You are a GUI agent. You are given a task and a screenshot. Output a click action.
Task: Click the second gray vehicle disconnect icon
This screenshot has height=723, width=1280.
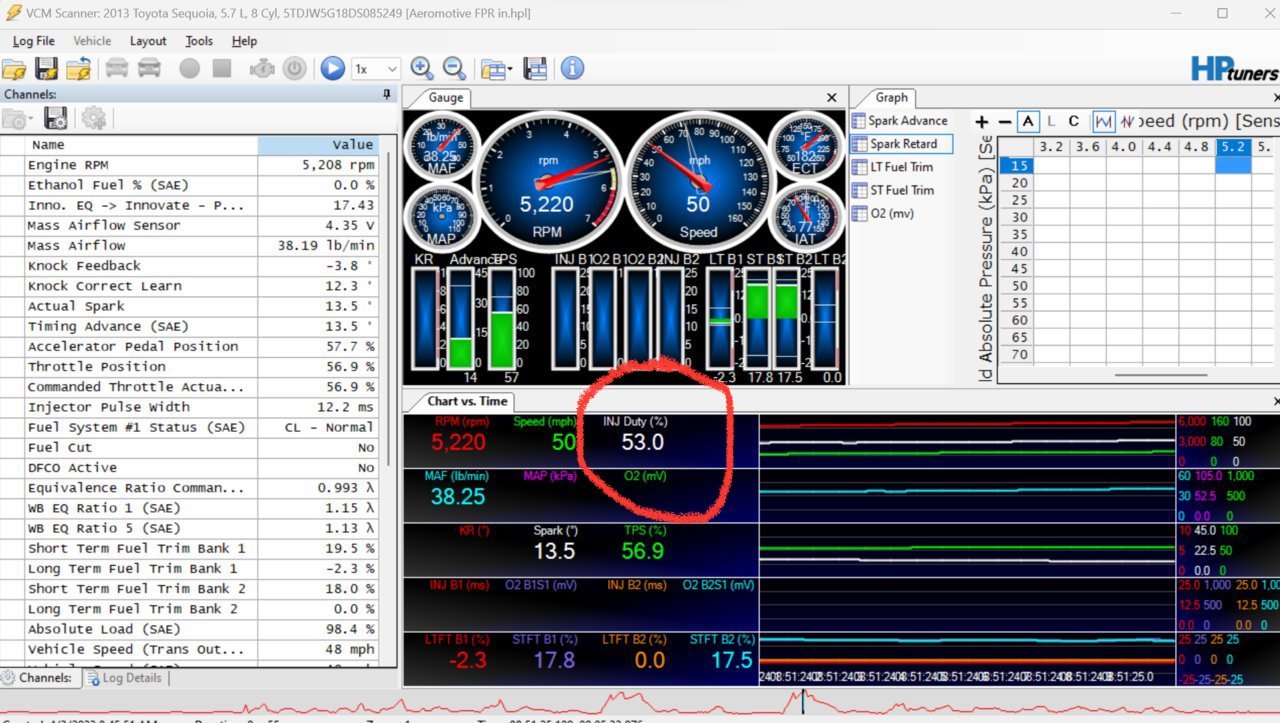click(x=149, y=69)
